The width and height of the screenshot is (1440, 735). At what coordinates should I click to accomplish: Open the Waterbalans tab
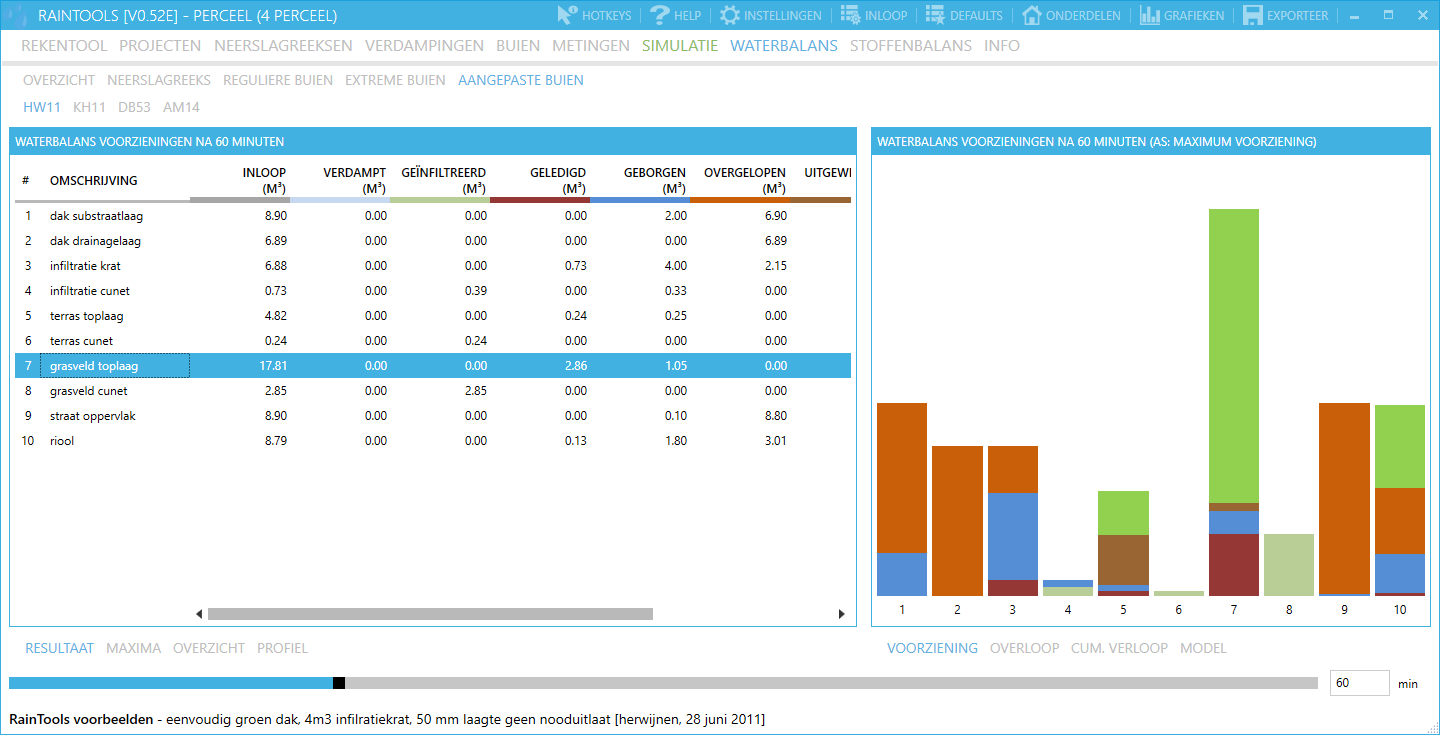784,45
